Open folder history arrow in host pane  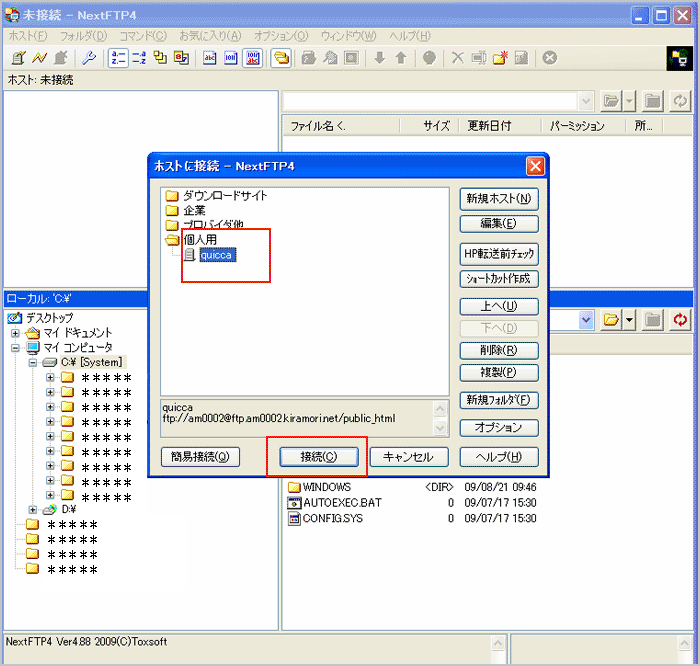(x=629, y=101)
